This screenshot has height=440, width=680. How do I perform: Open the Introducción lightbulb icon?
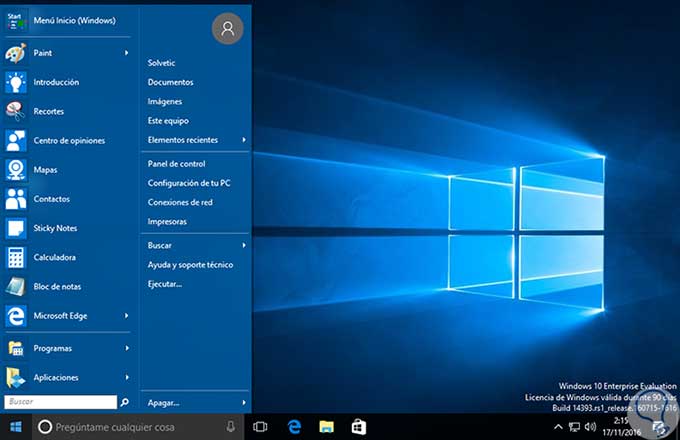pyautogui.click(x=16, y=82)
